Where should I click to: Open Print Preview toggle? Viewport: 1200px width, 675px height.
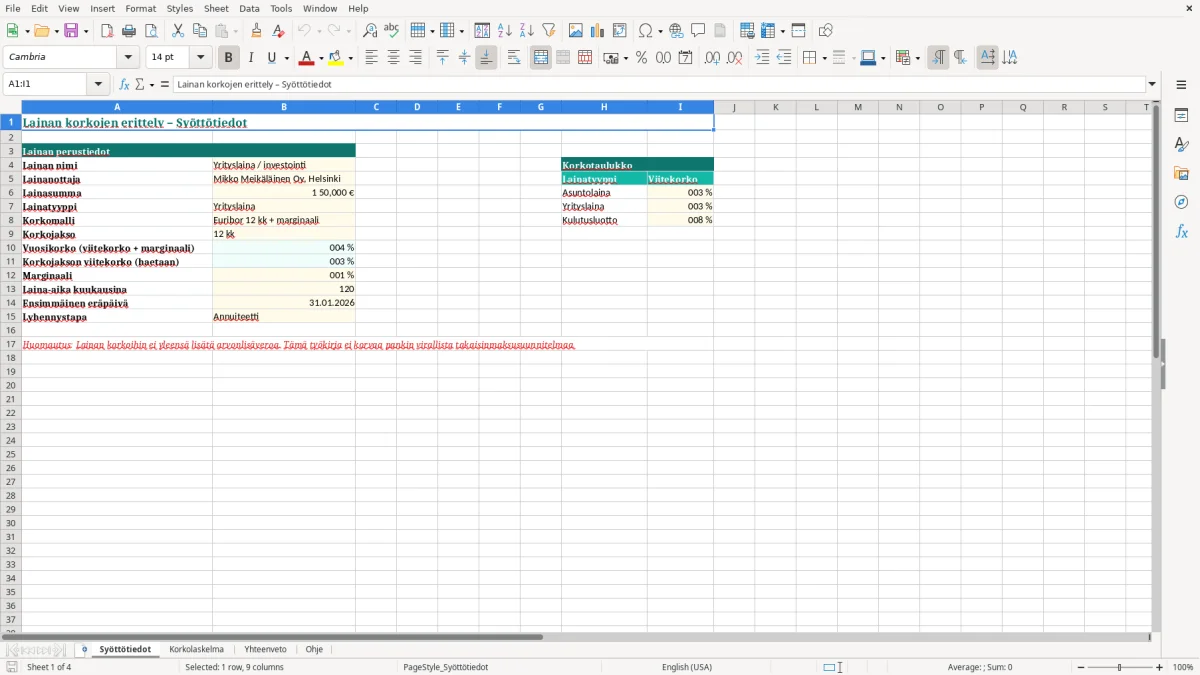(151, 31)
